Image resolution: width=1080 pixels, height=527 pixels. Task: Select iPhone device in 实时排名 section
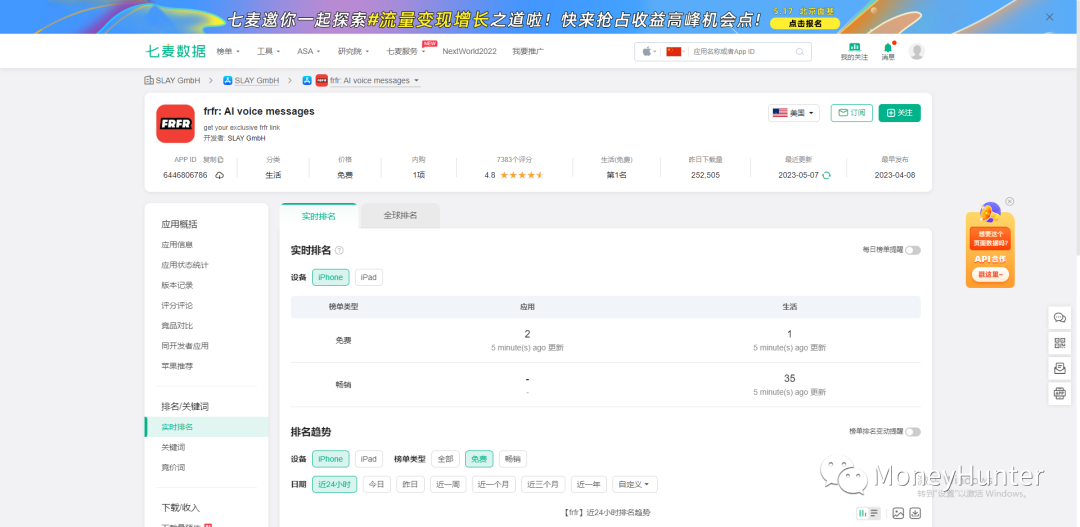pyautogui.click(x=331, y=278)
